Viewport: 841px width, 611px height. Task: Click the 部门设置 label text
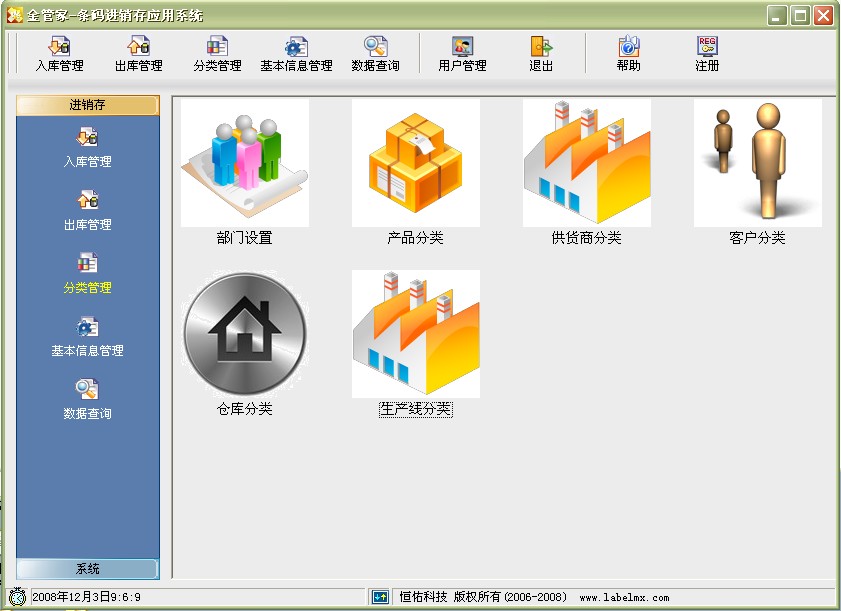tap(245, 238)
